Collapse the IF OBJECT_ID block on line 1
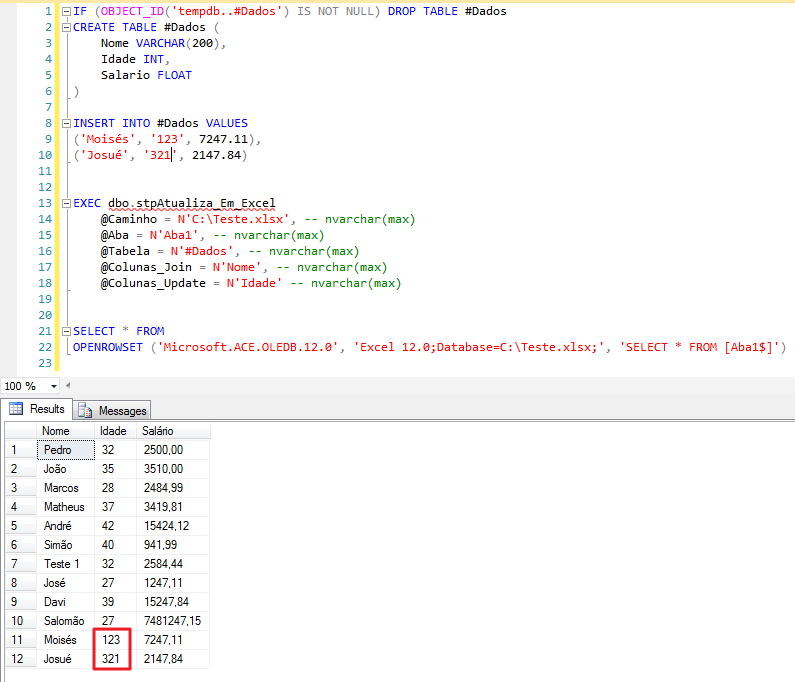This screenshot has width=795, height=682. tap(66, 11)
